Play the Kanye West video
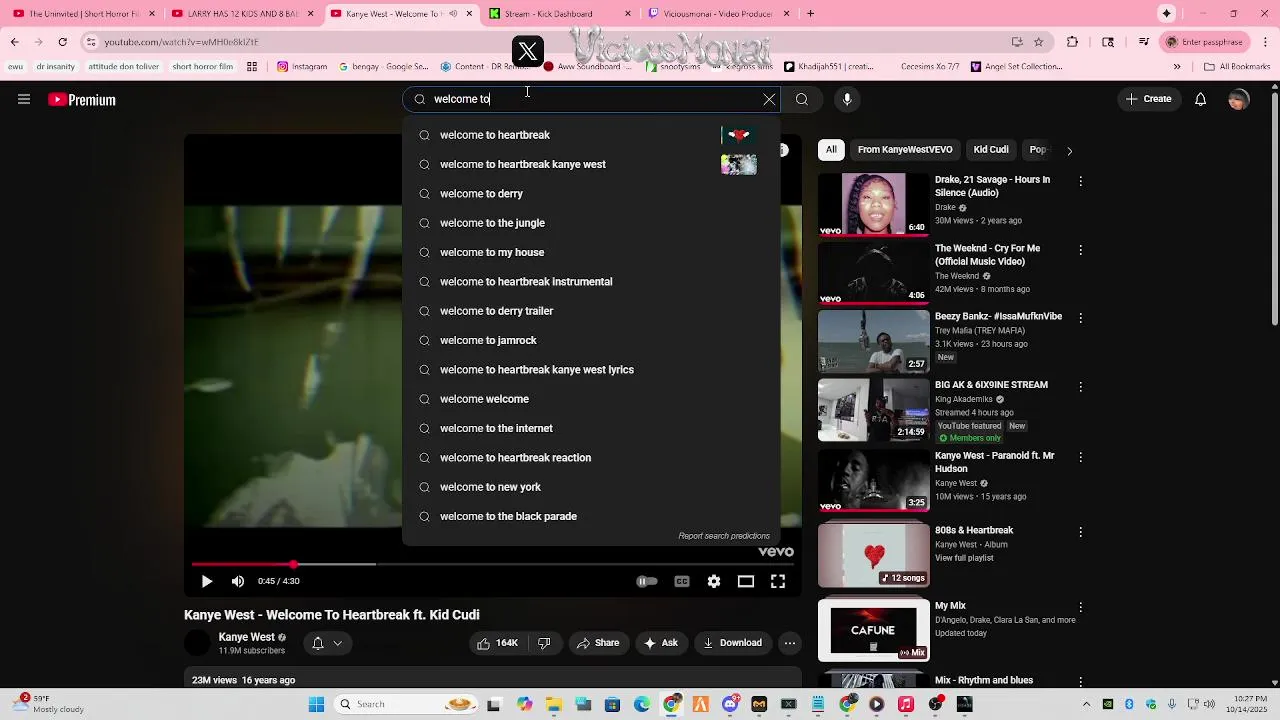Viewport: 1280px width, 720px height. [207, 581]
